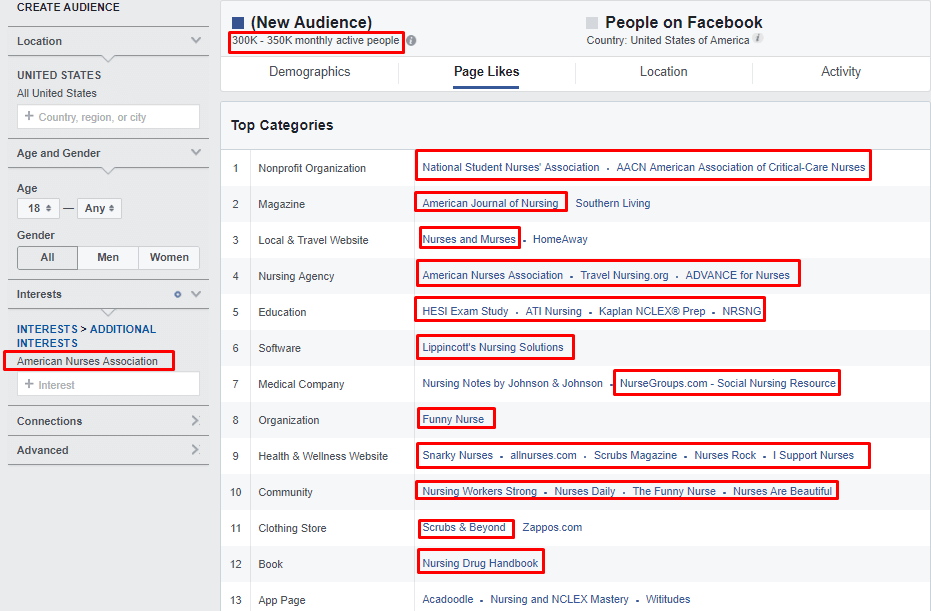Open the Travel Nursing.org link
This screenshot has height=611, width=931.
(x=624, y=276)
